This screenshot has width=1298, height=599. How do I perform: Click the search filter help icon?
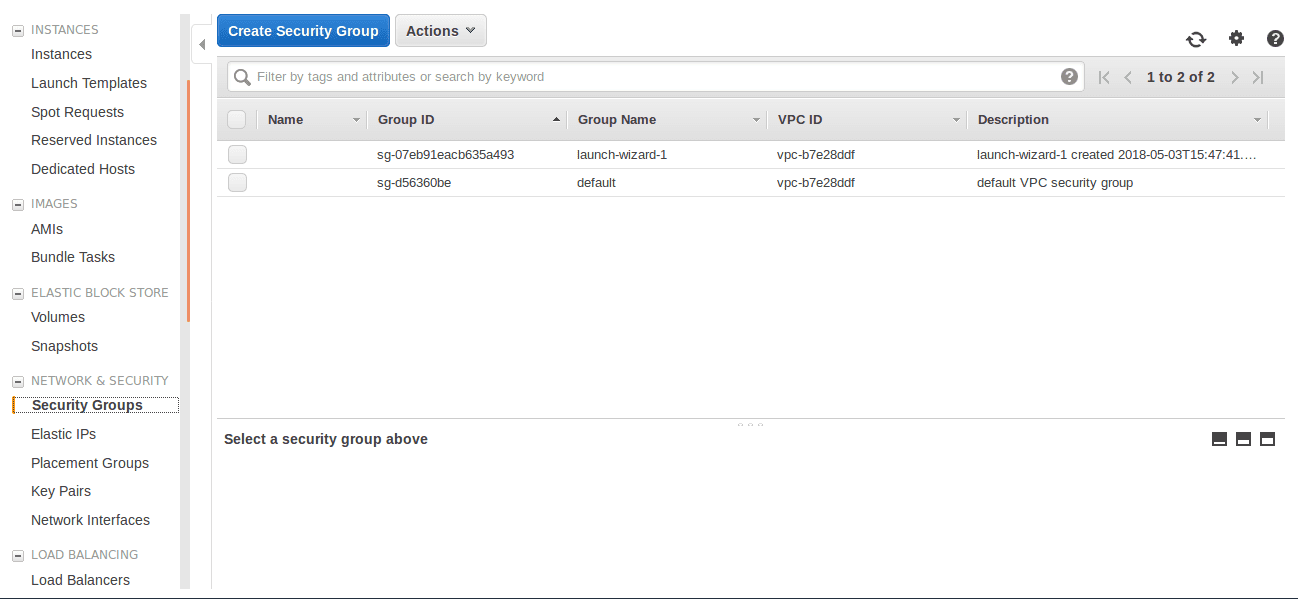[1069, 76]
